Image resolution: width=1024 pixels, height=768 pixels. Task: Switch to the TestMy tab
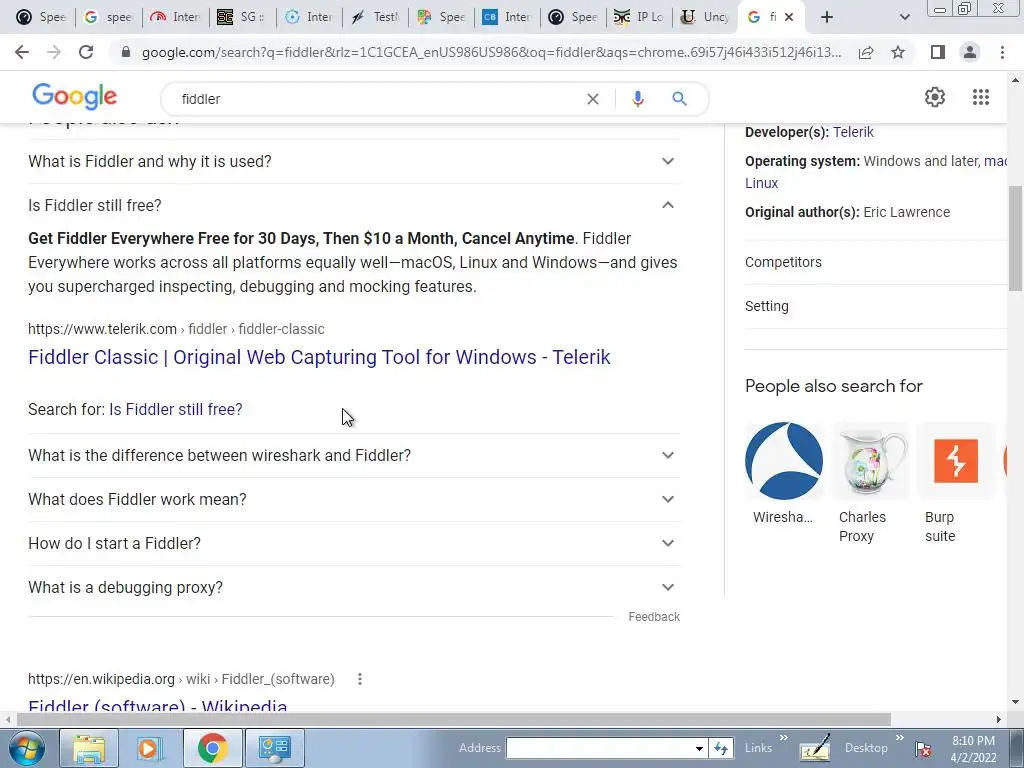pos(375,17)
